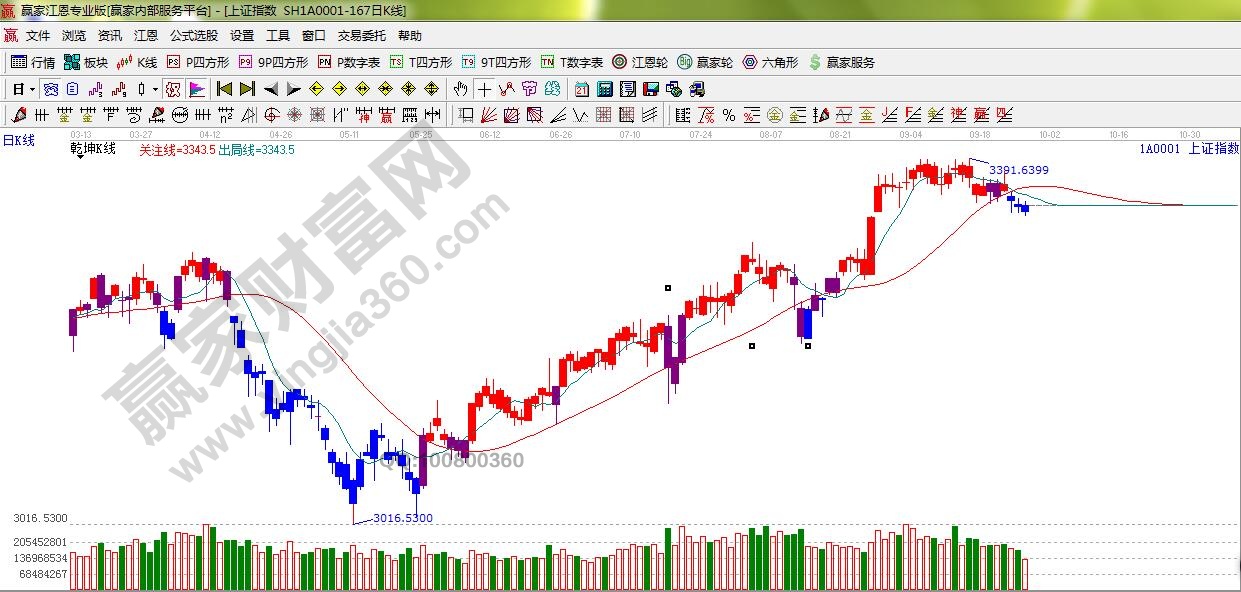Click the percent (%) drawing tool
This screenshot has height=592, width=1241.
(x=728, y=115)
